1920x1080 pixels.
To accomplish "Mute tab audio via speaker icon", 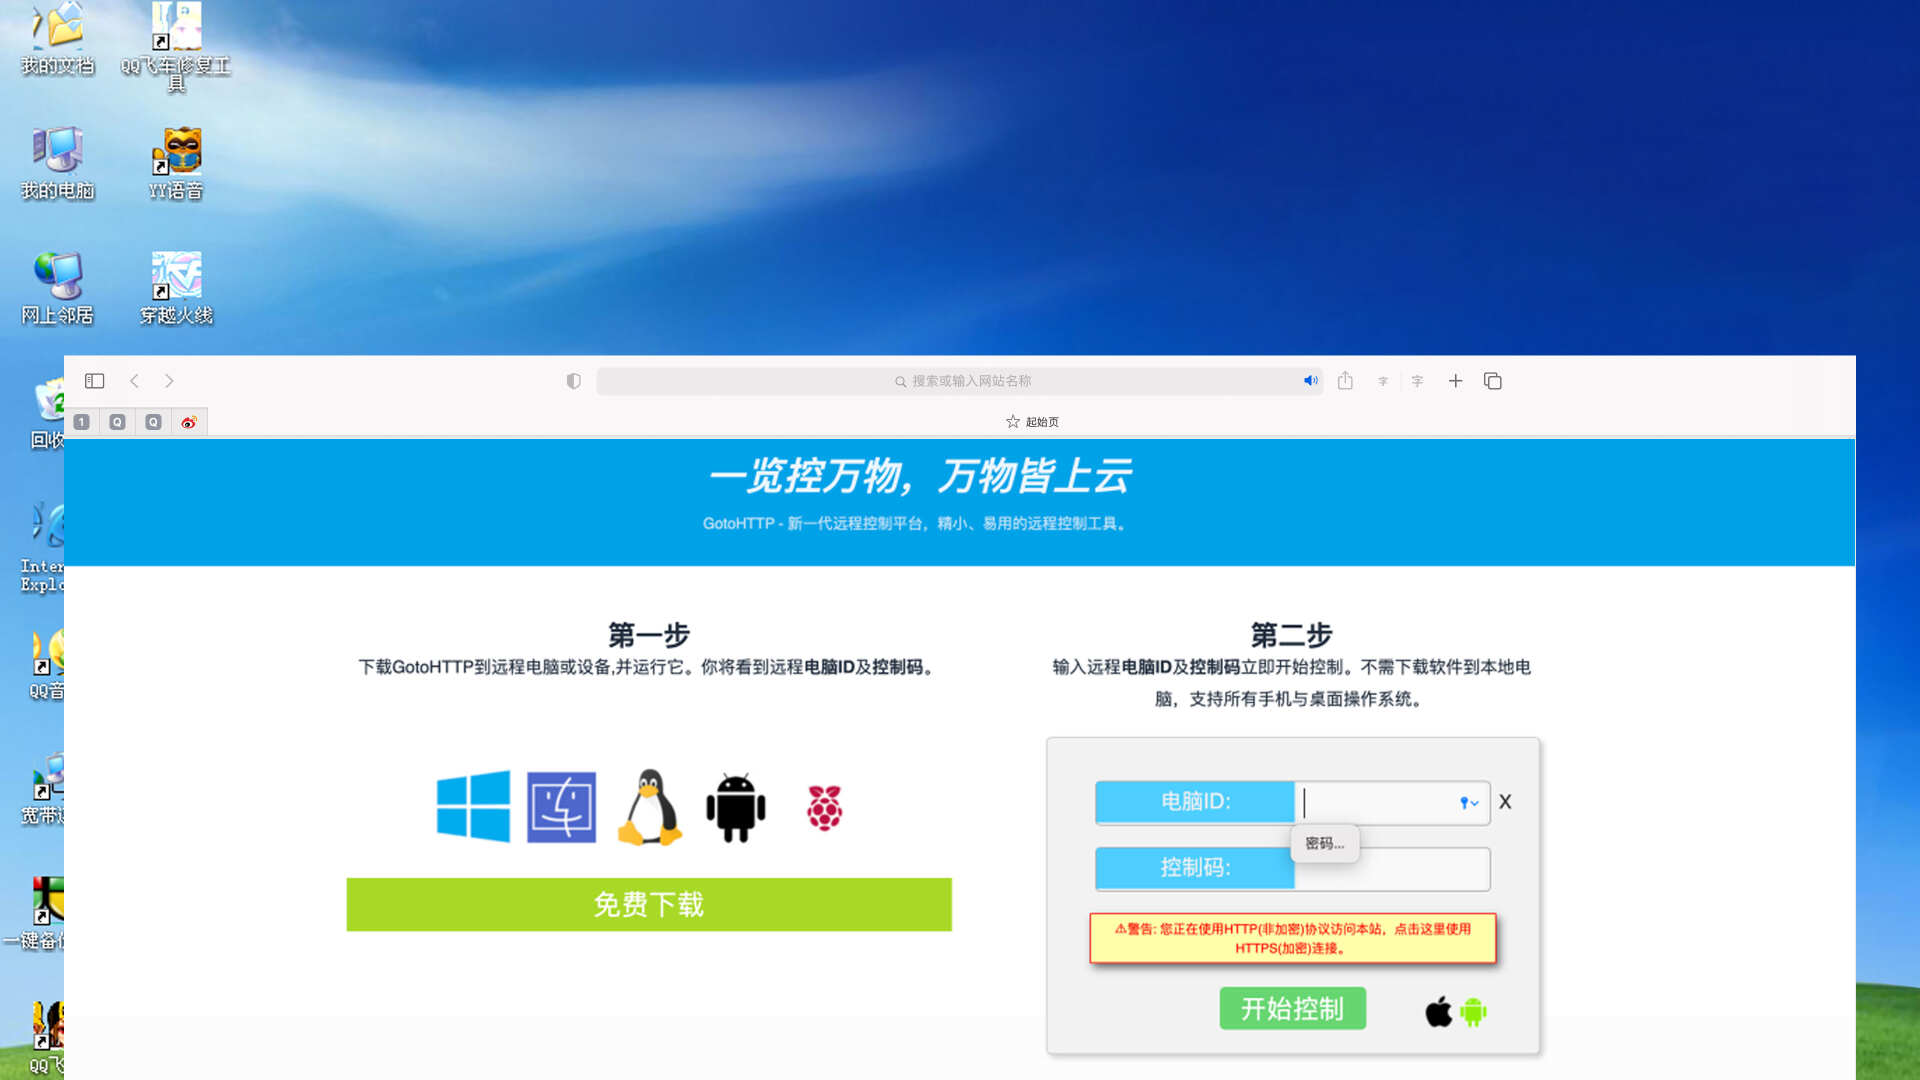I will pos(1310,381).
